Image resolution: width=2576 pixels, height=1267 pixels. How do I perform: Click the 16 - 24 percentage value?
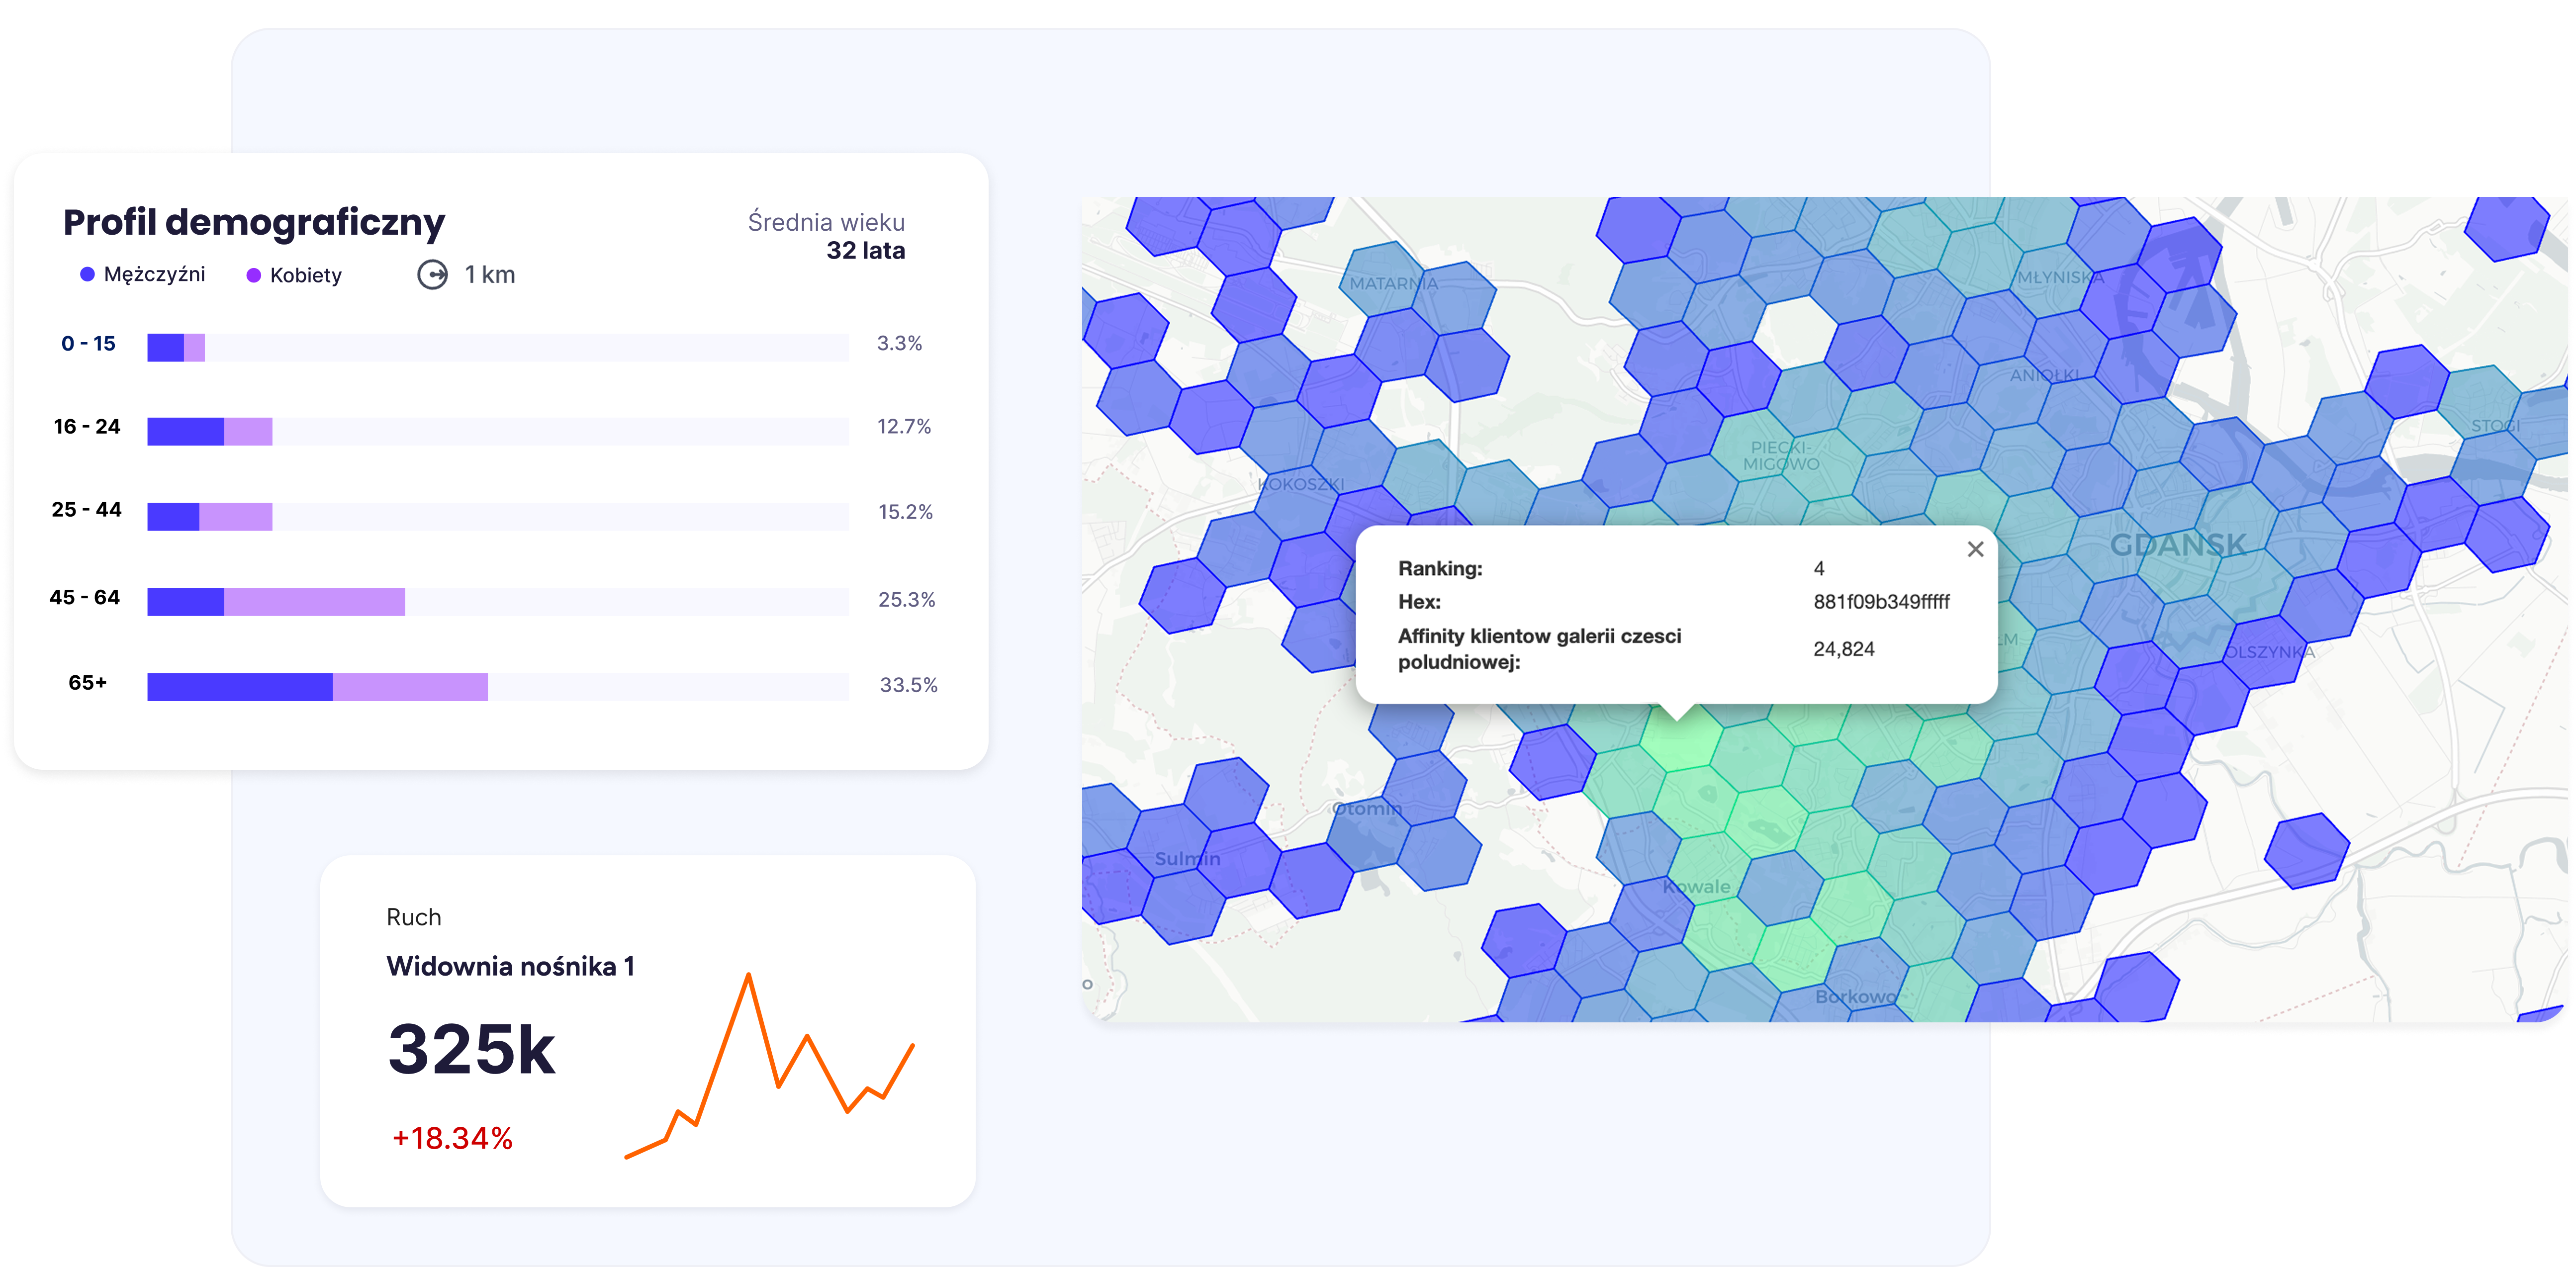903,427
